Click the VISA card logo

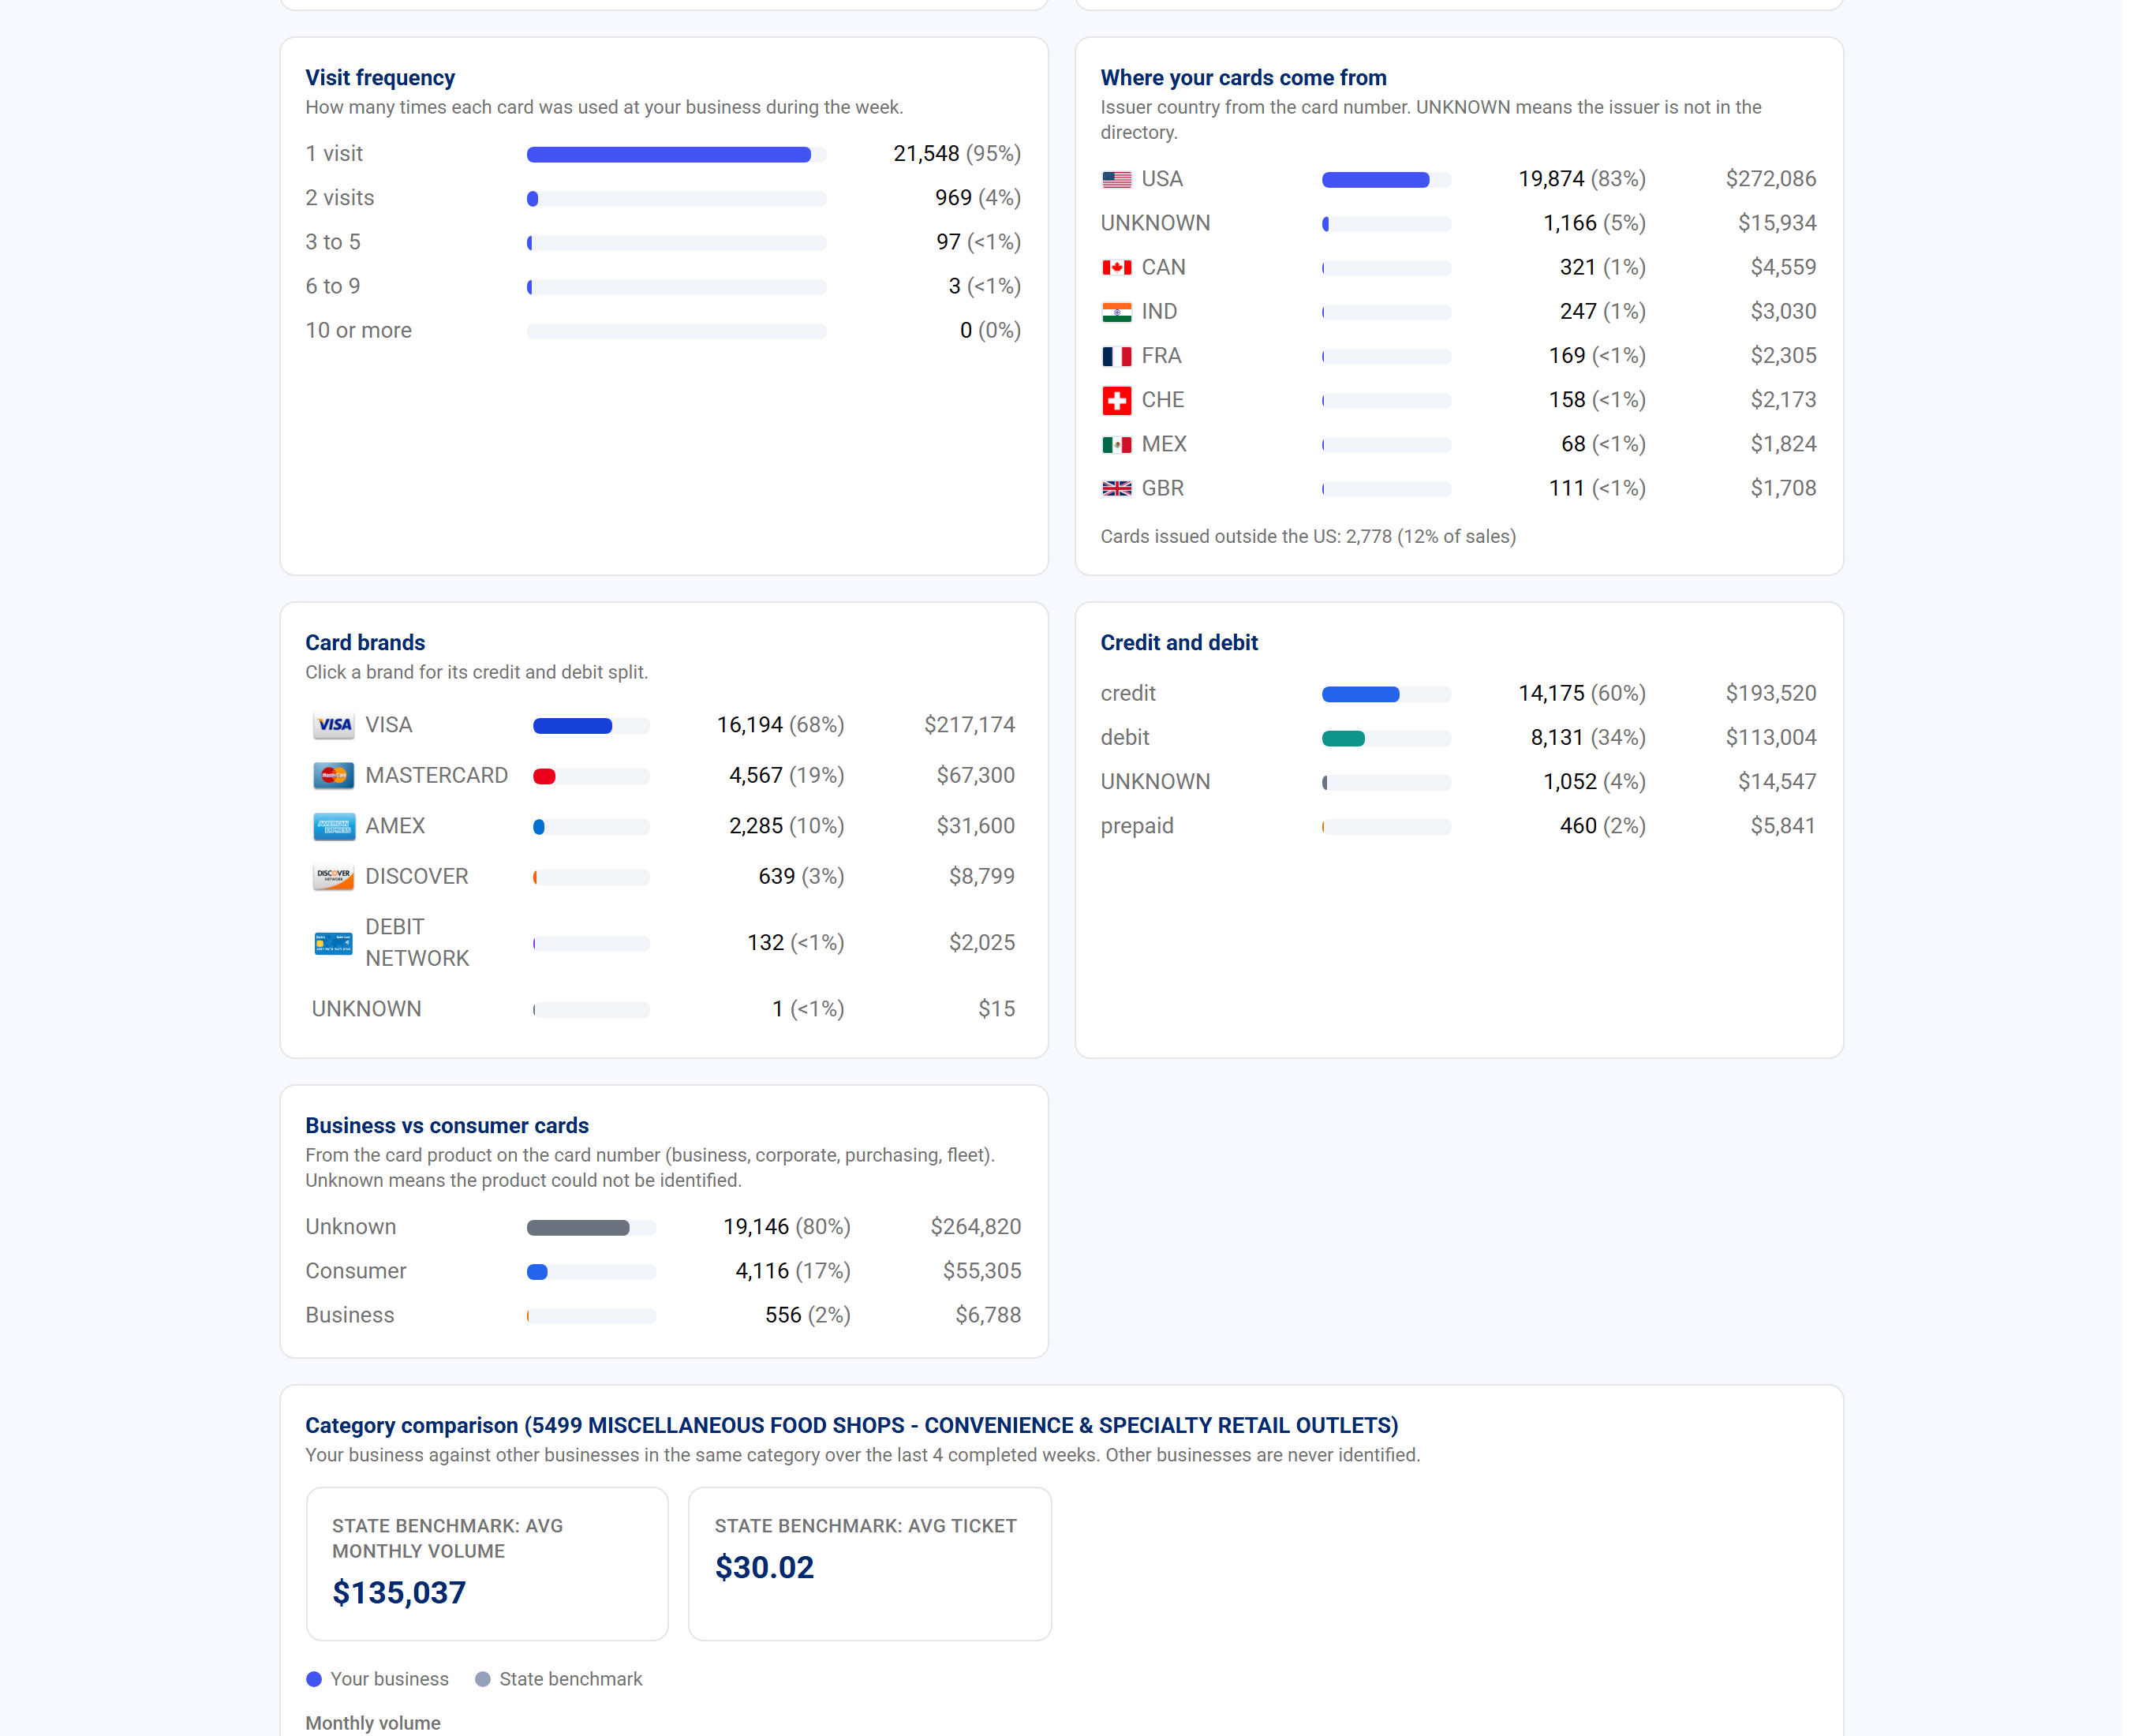[333, 725]
